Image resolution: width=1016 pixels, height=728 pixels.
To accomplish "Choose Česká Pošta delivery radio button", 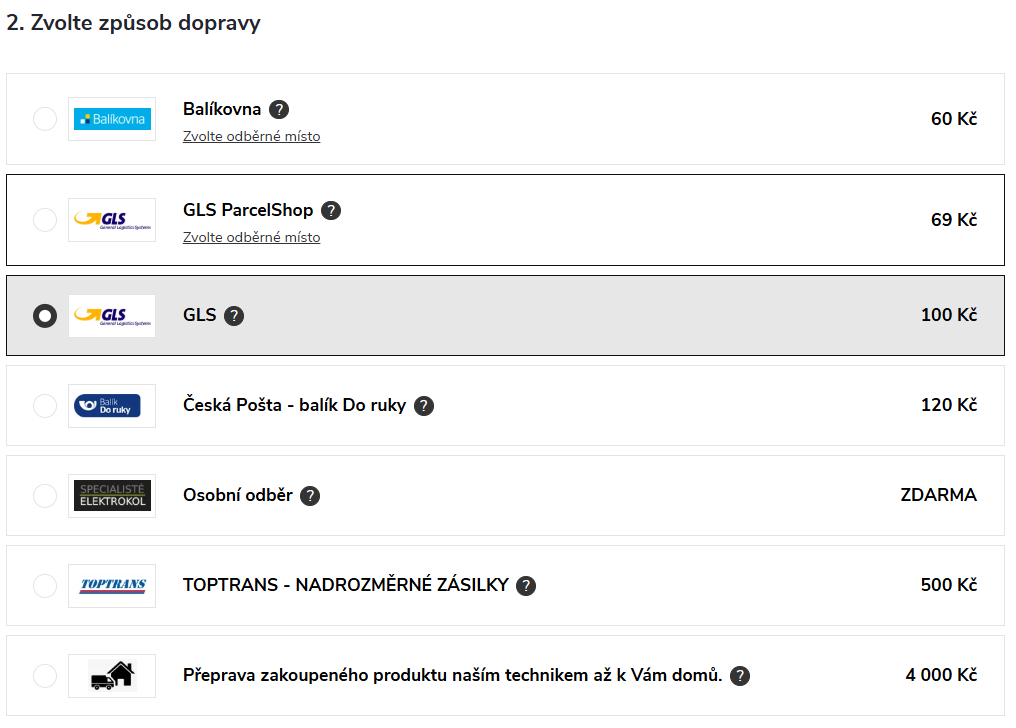I will 45,405.
